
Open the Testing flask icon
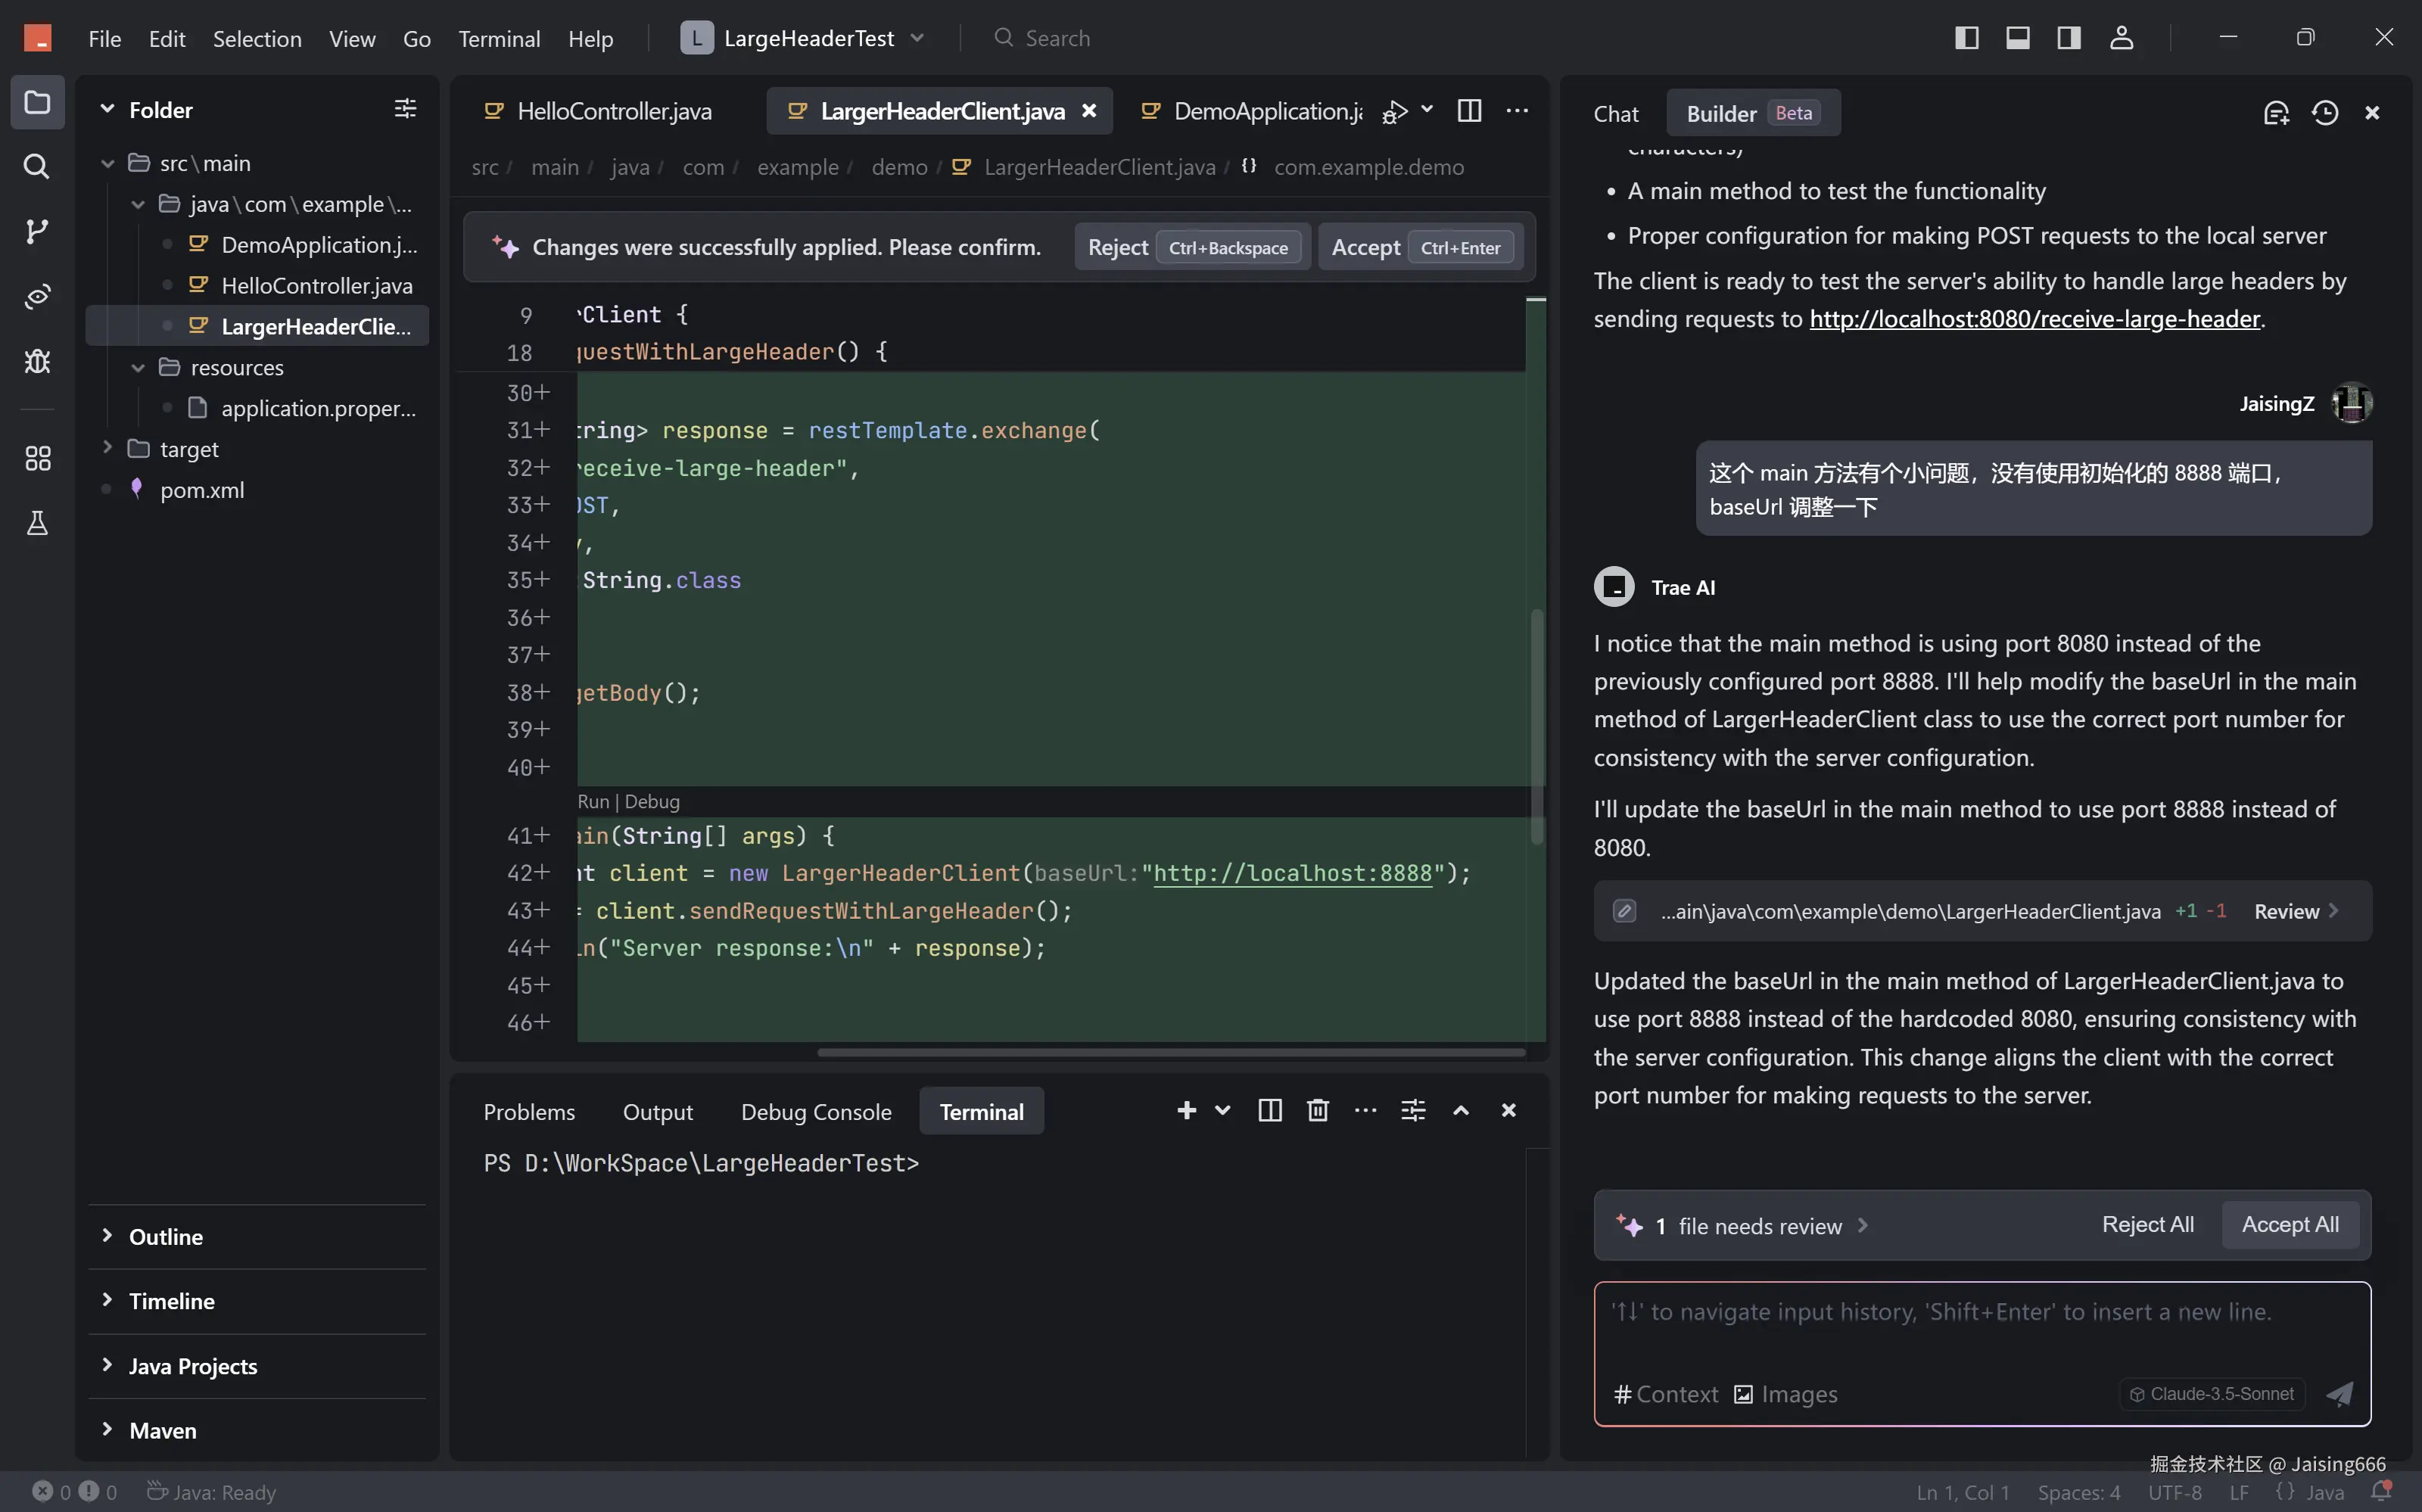[37, 523]
